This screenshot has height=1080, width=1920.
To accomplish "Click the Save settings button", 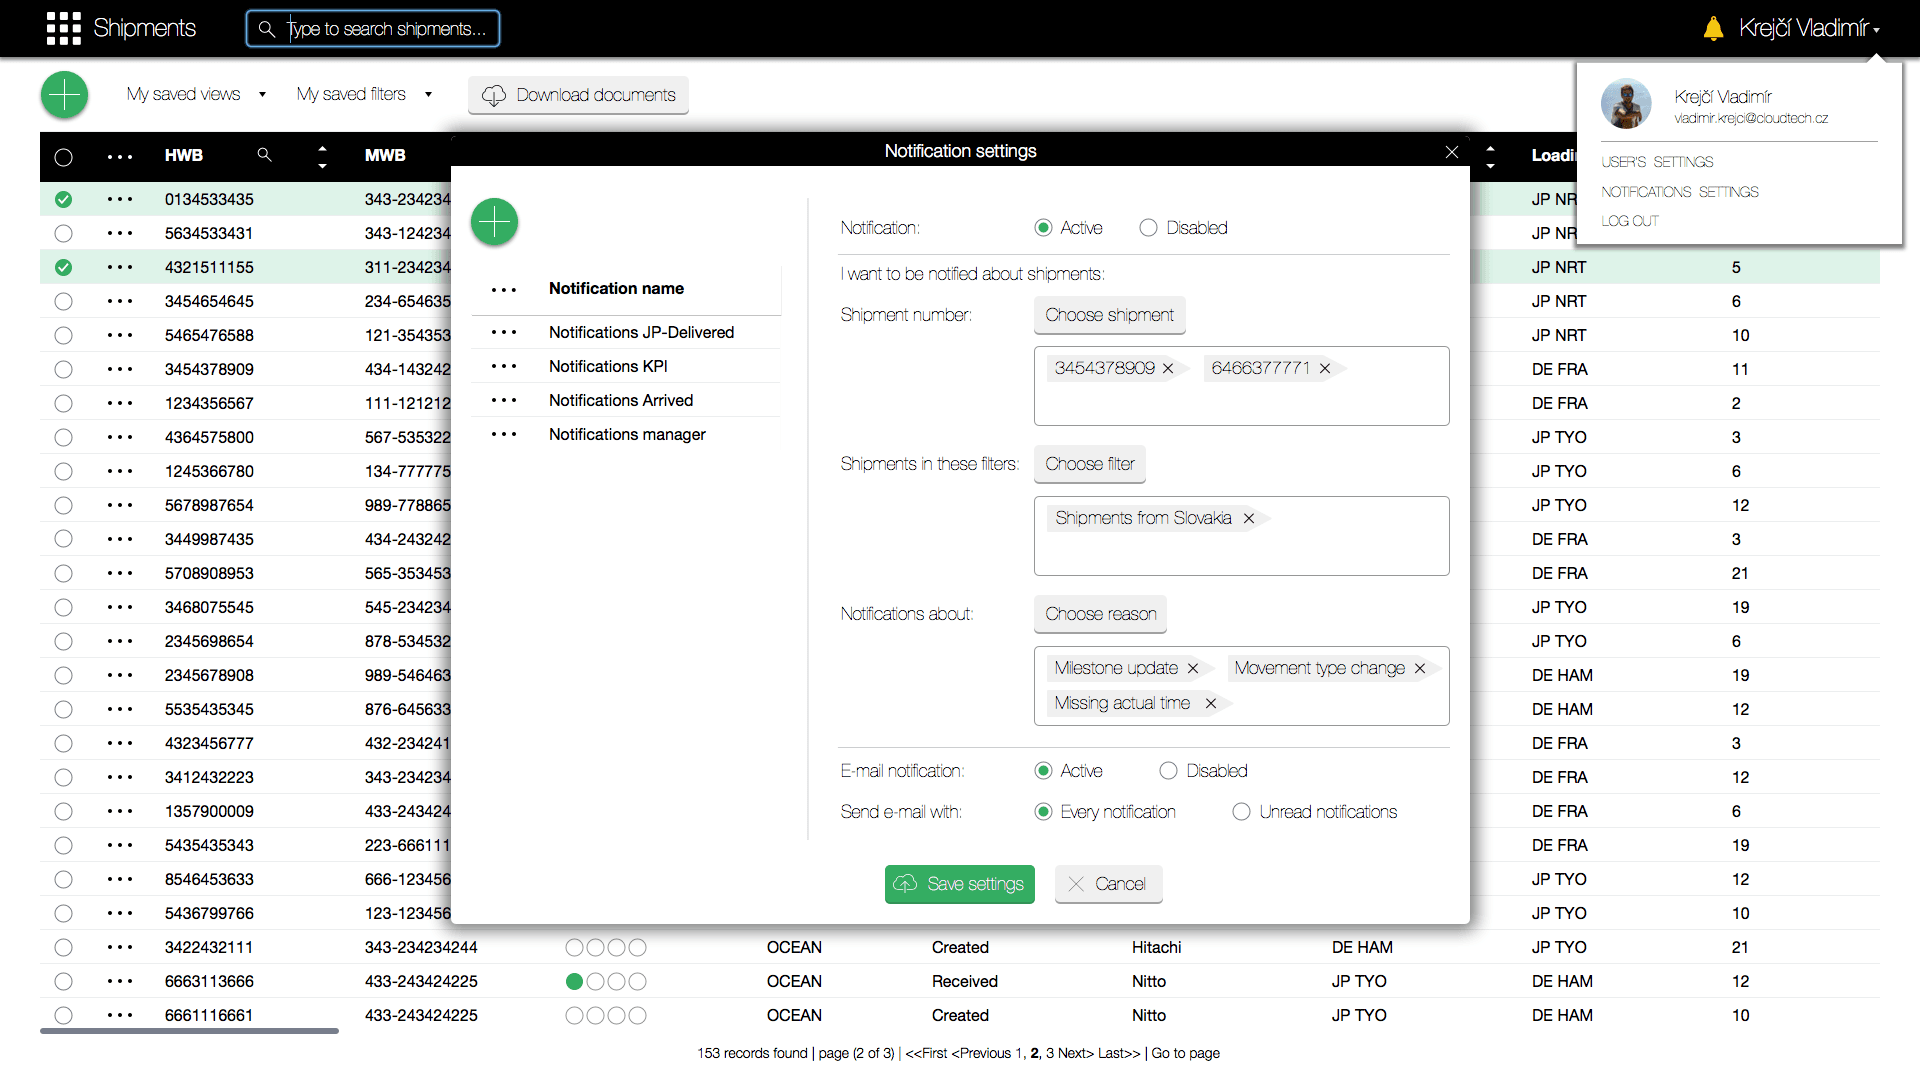I will pyautogui.click(x=959, y=884).
